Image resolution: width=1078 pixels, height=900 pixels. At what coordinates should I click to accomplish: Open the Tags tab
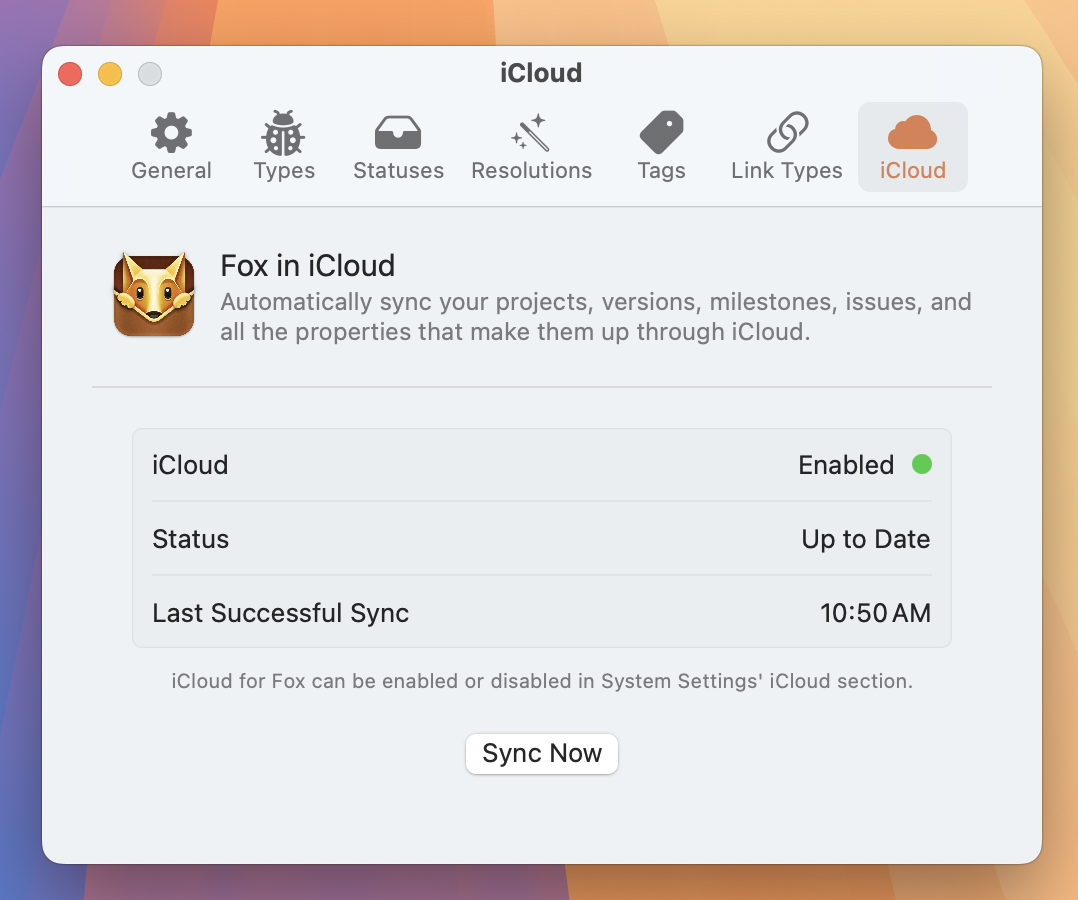(661, 147)
